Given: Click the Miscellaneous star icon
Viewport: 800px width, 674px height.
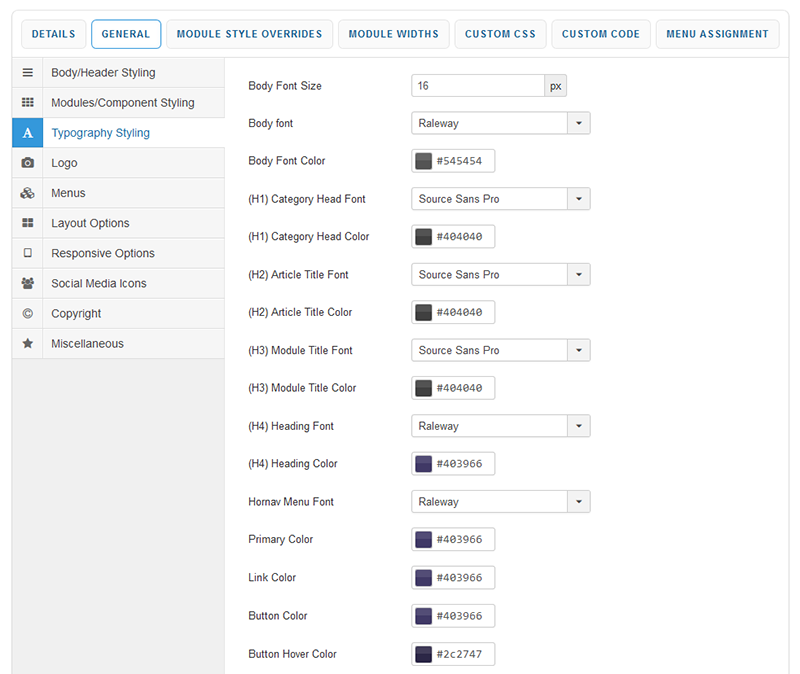Looking at the screenshot, I should tap(27, 343).
